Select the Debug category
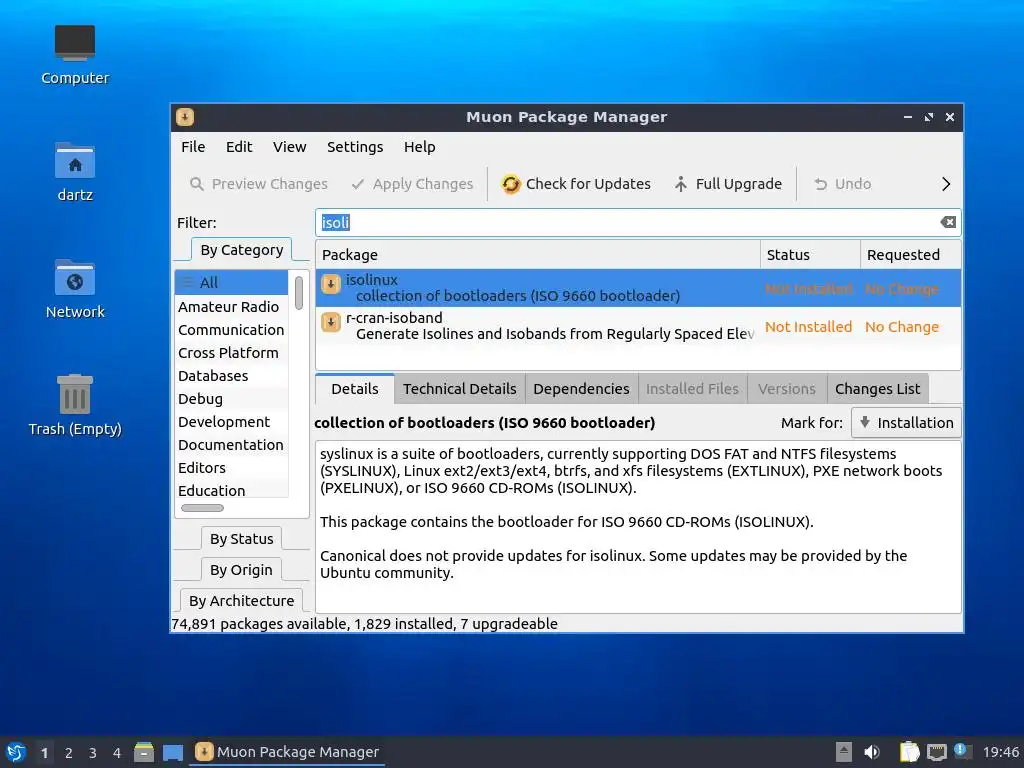 (231, 399)
